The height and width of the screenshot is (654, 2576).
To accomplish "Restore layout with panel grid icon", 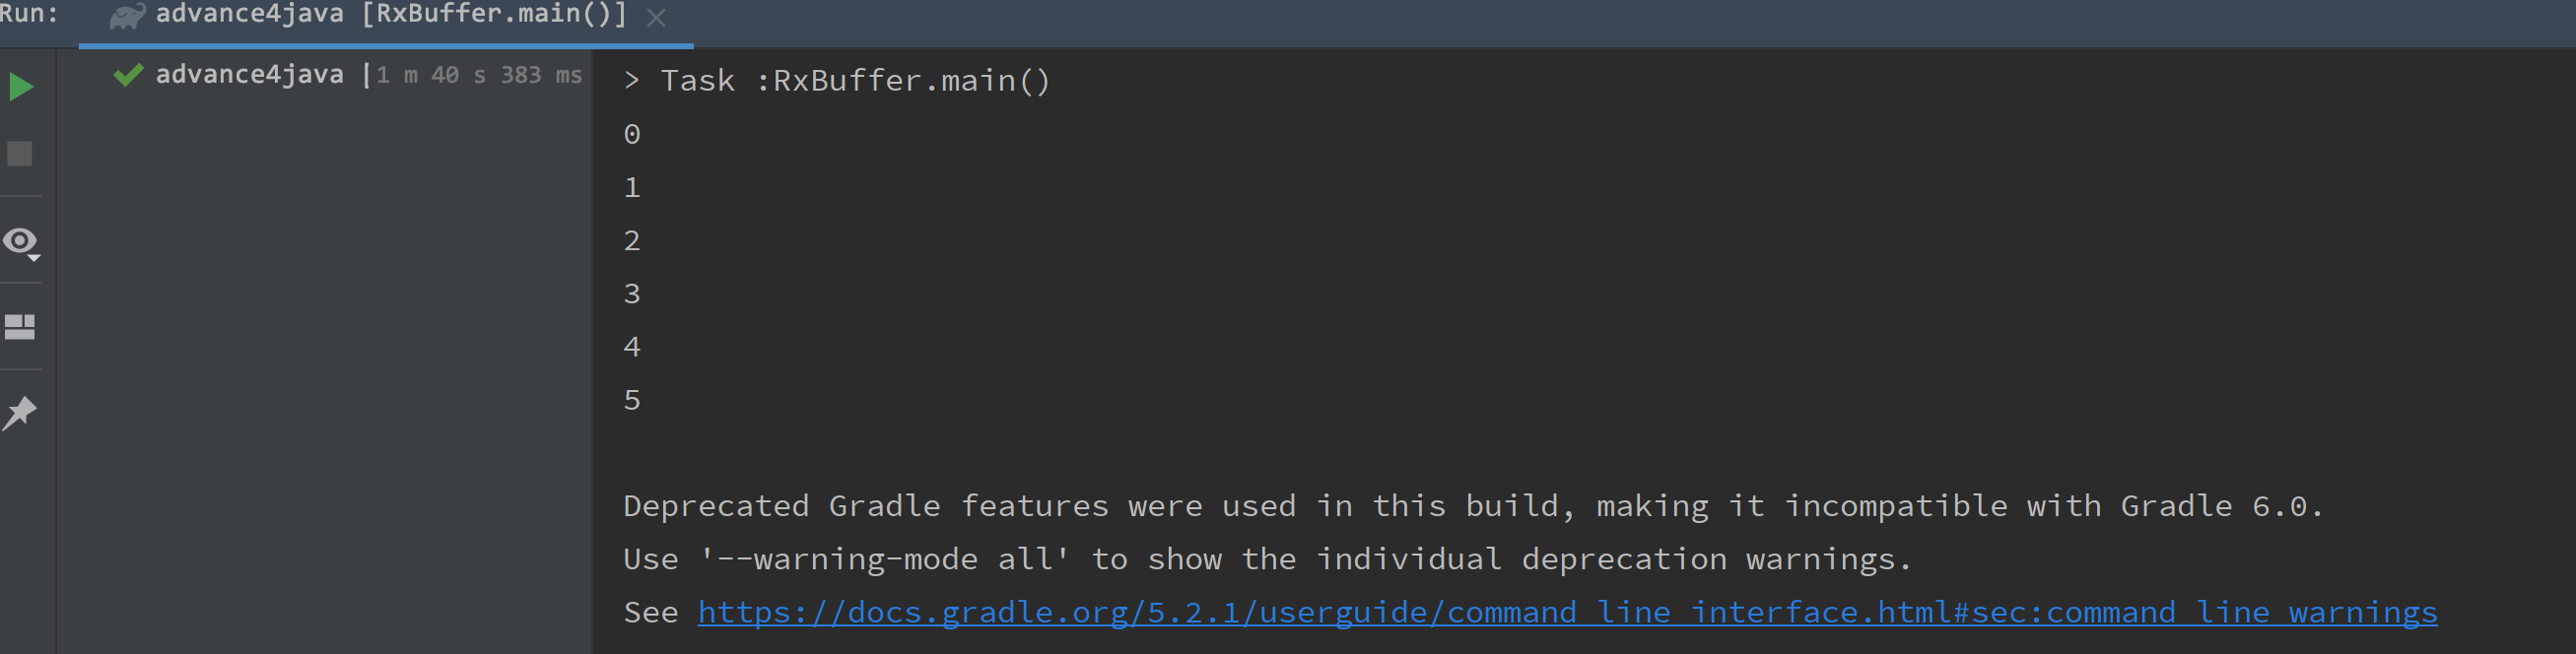I will pos(20,327).
